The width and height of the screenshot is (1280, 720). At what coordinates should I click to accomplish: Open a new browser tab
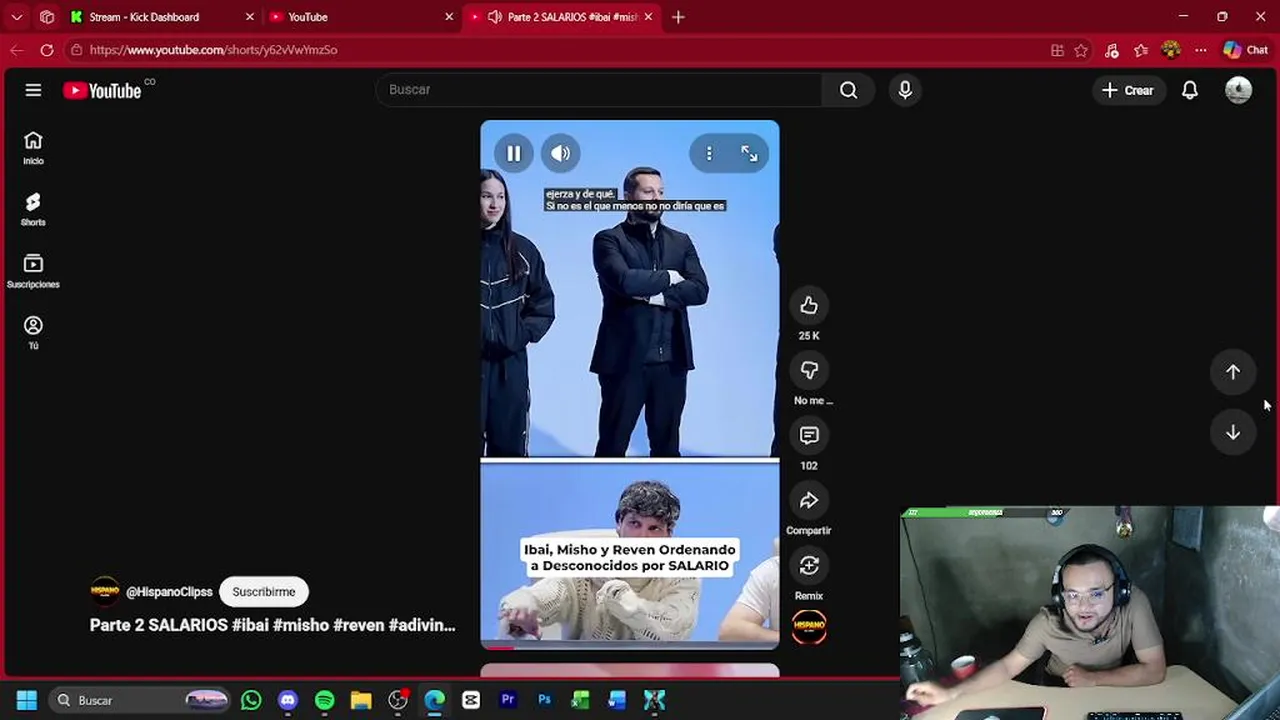(x=678, y=17)
